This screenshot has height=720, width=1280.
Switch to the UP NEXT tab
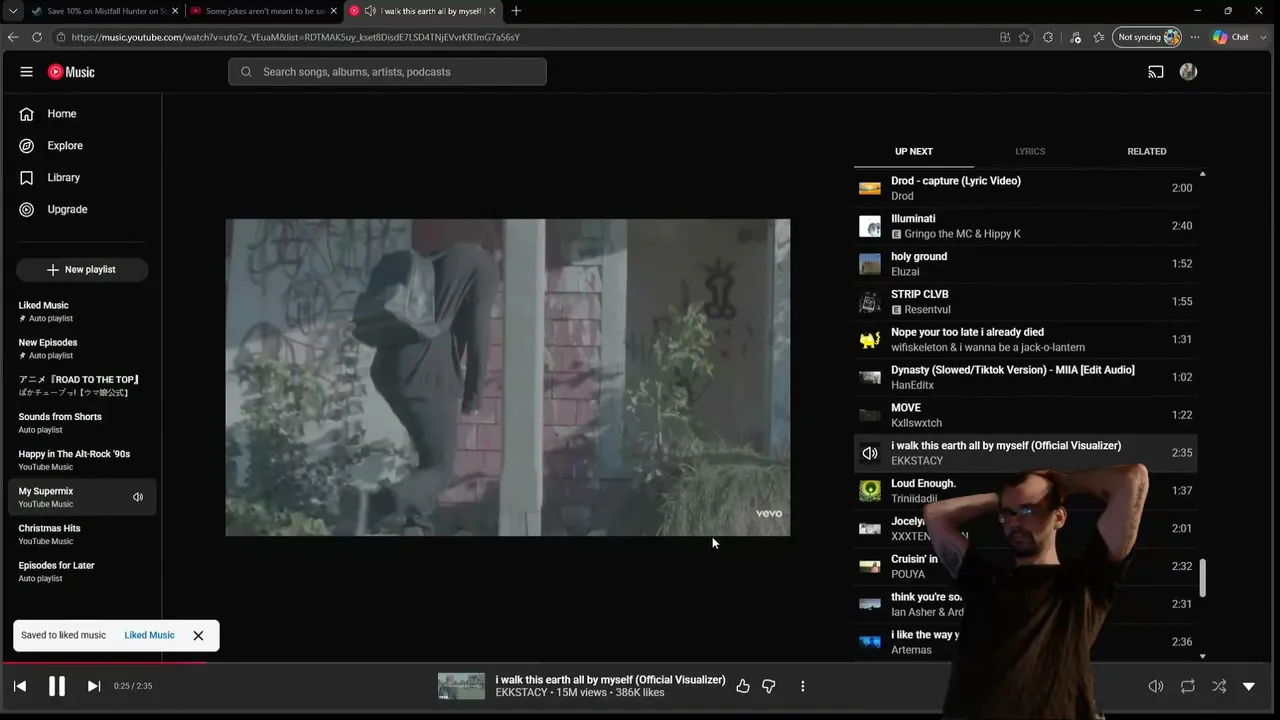point(914,152)
